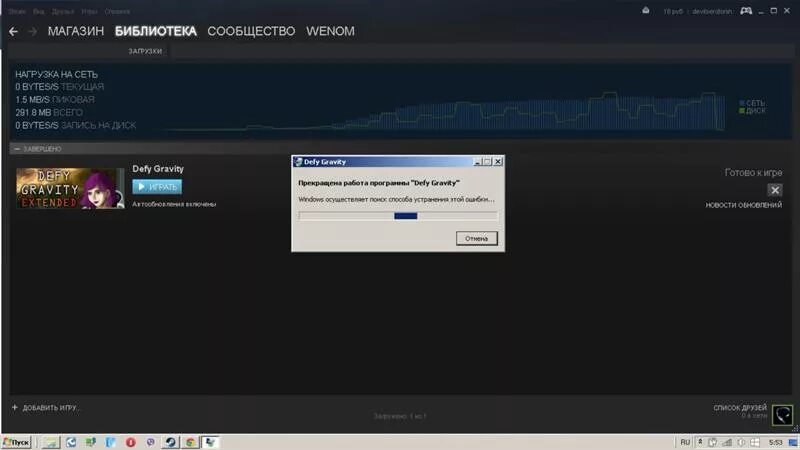
Task: Click the ДИСК legend swatch
Action: pos(742,111)
